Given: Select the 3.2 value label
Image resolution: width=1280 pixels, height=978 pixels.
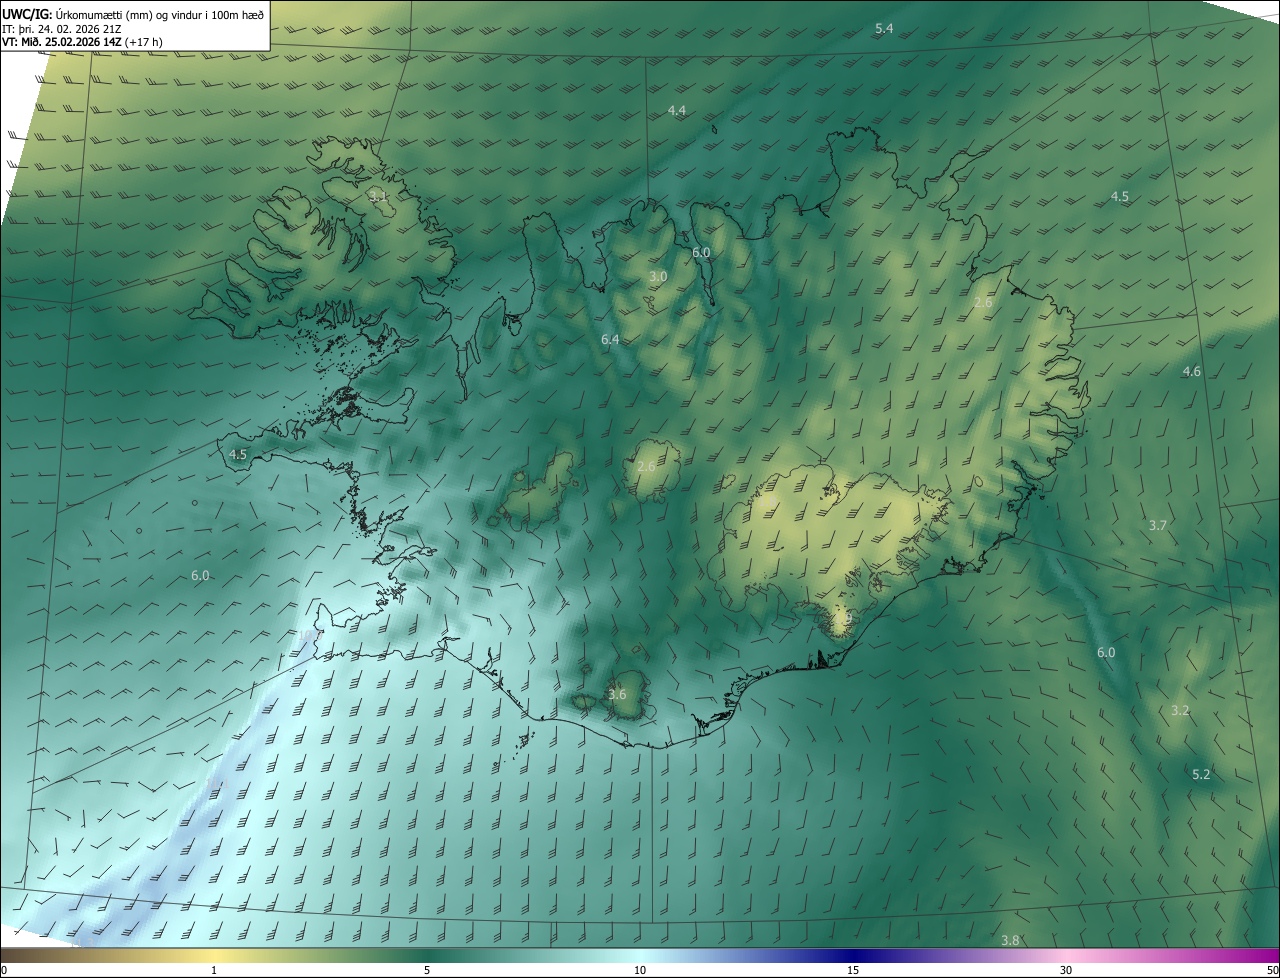Looking at the screenshot, I should coord(1180,711).
